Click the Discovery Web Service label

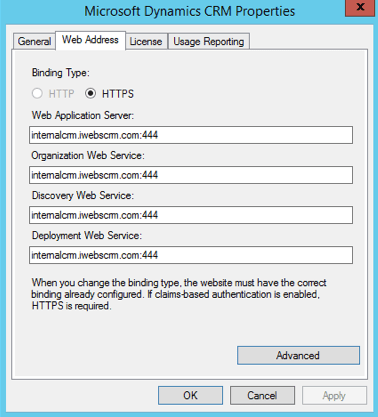pos(83,195)
